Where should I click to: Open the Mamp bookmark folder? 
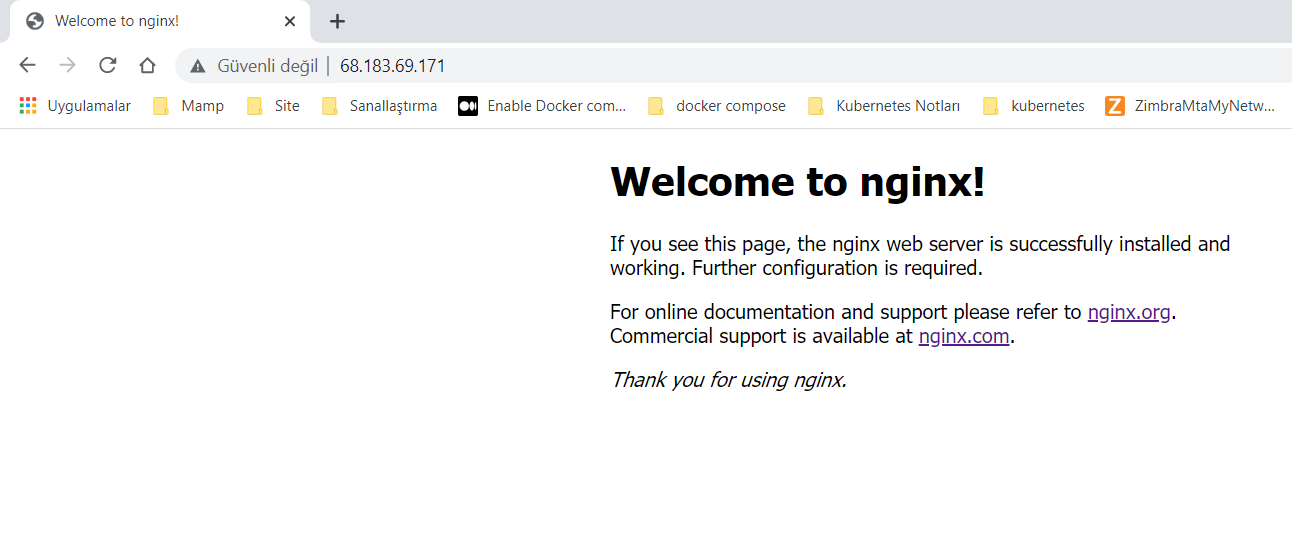188,106
